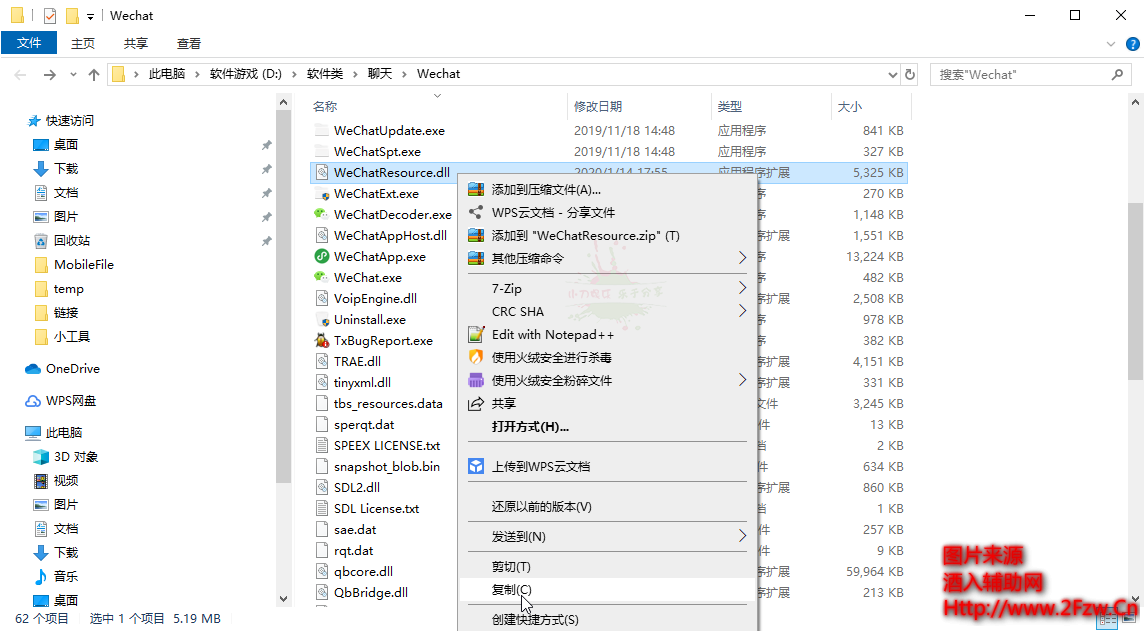This screenshot has height=631, width=1145.
Task: Switch to details view in status bar
Action: point(1108,619)
